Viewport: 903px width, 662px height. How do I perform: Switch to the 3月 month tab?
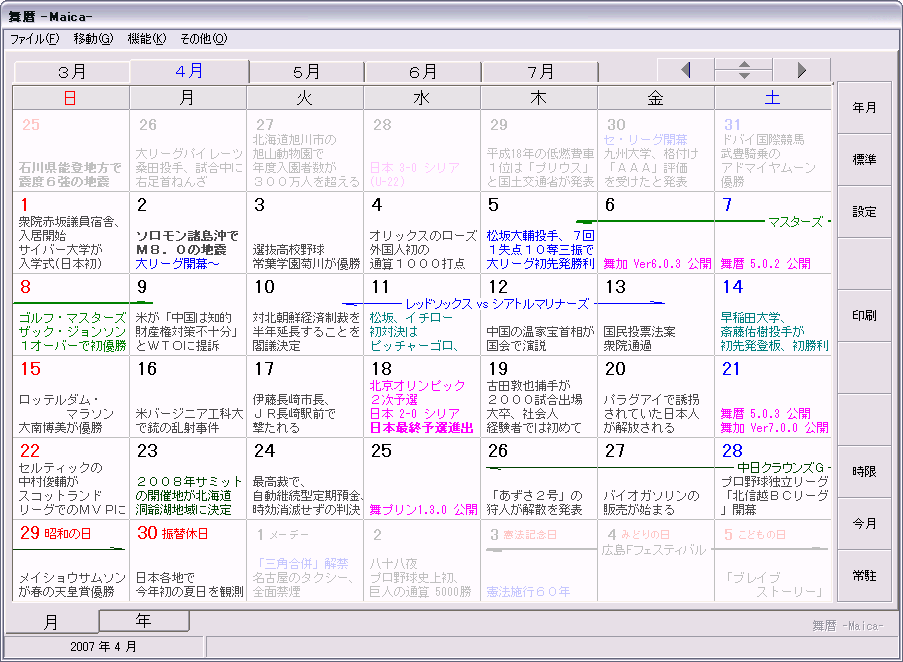[x=72, y=72]
